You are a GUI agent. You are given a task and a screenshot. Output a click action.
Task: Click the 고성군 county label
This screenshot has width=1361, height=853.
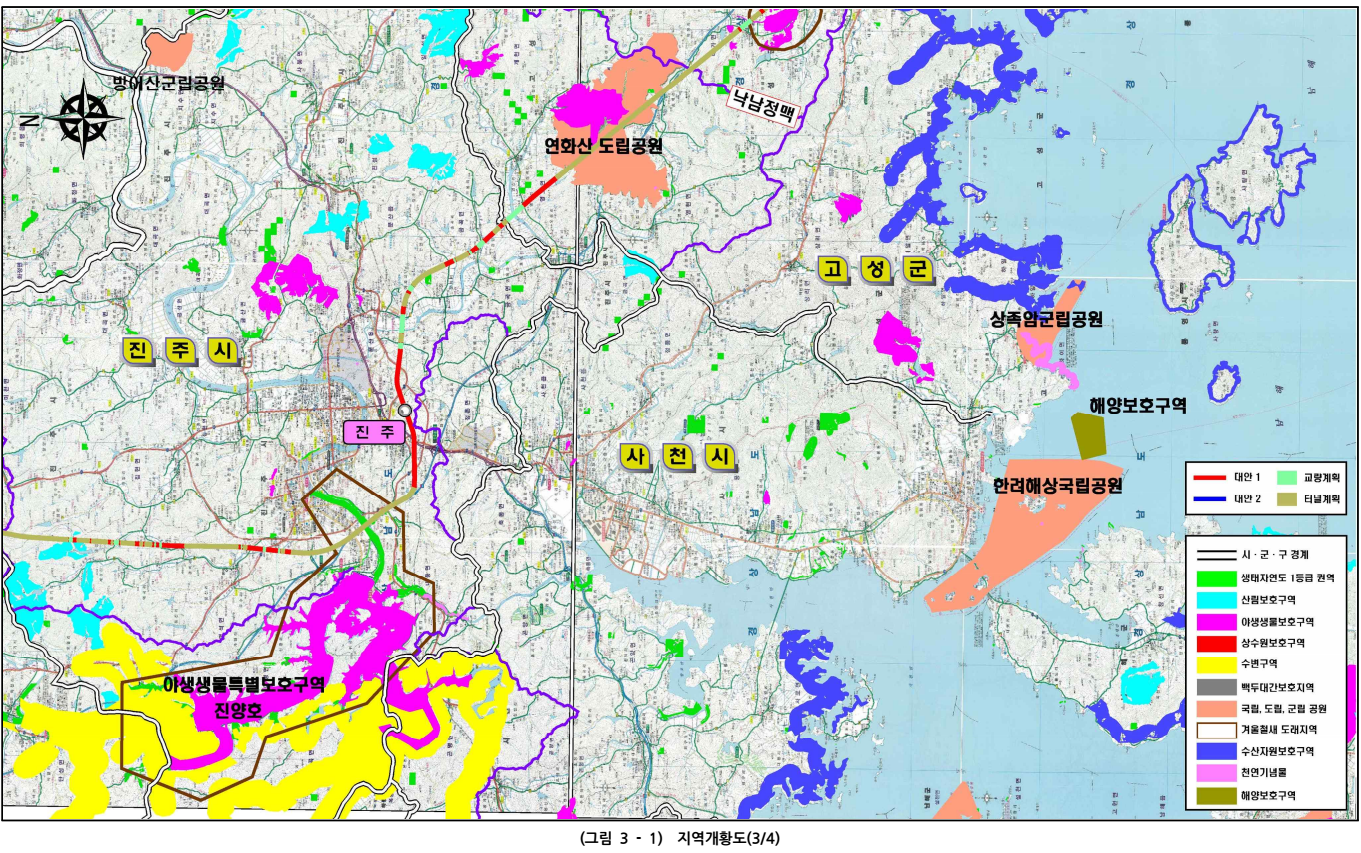point(875,269)
